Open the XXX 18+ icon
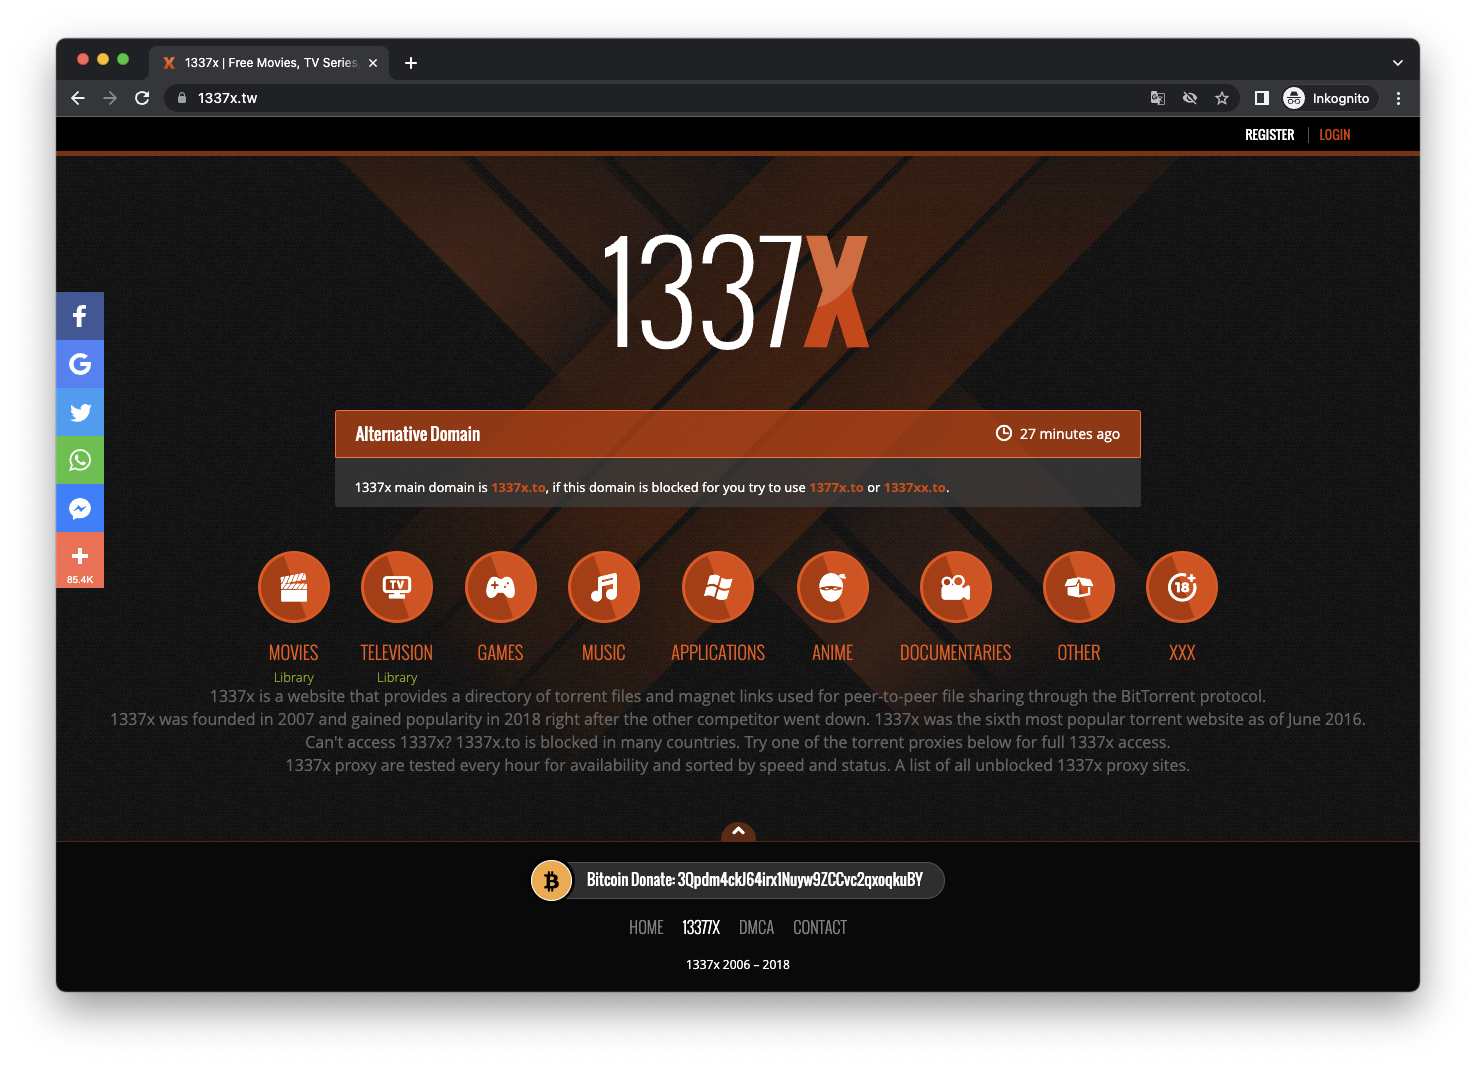The width and height of the screenshot is (1476, 1066). tap(1182, 587)
